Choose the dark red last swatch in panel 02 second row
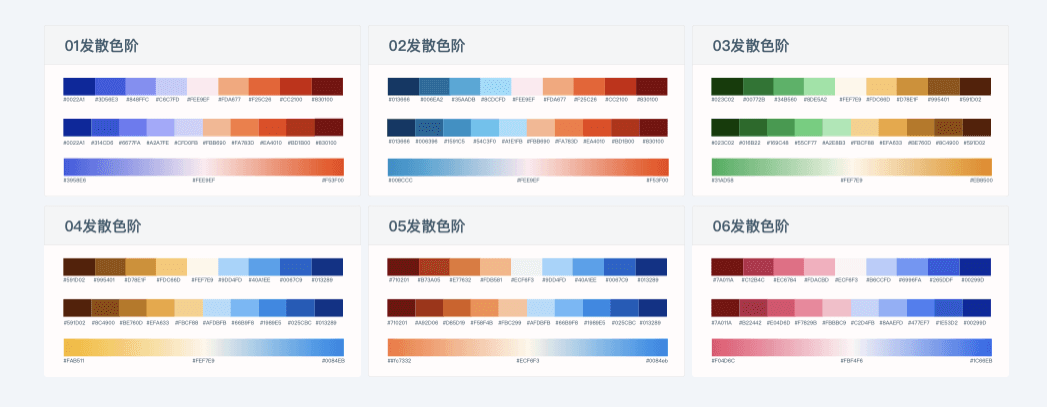The height and width of the screenshot is (407, 1047). click(x=653, y=127)
